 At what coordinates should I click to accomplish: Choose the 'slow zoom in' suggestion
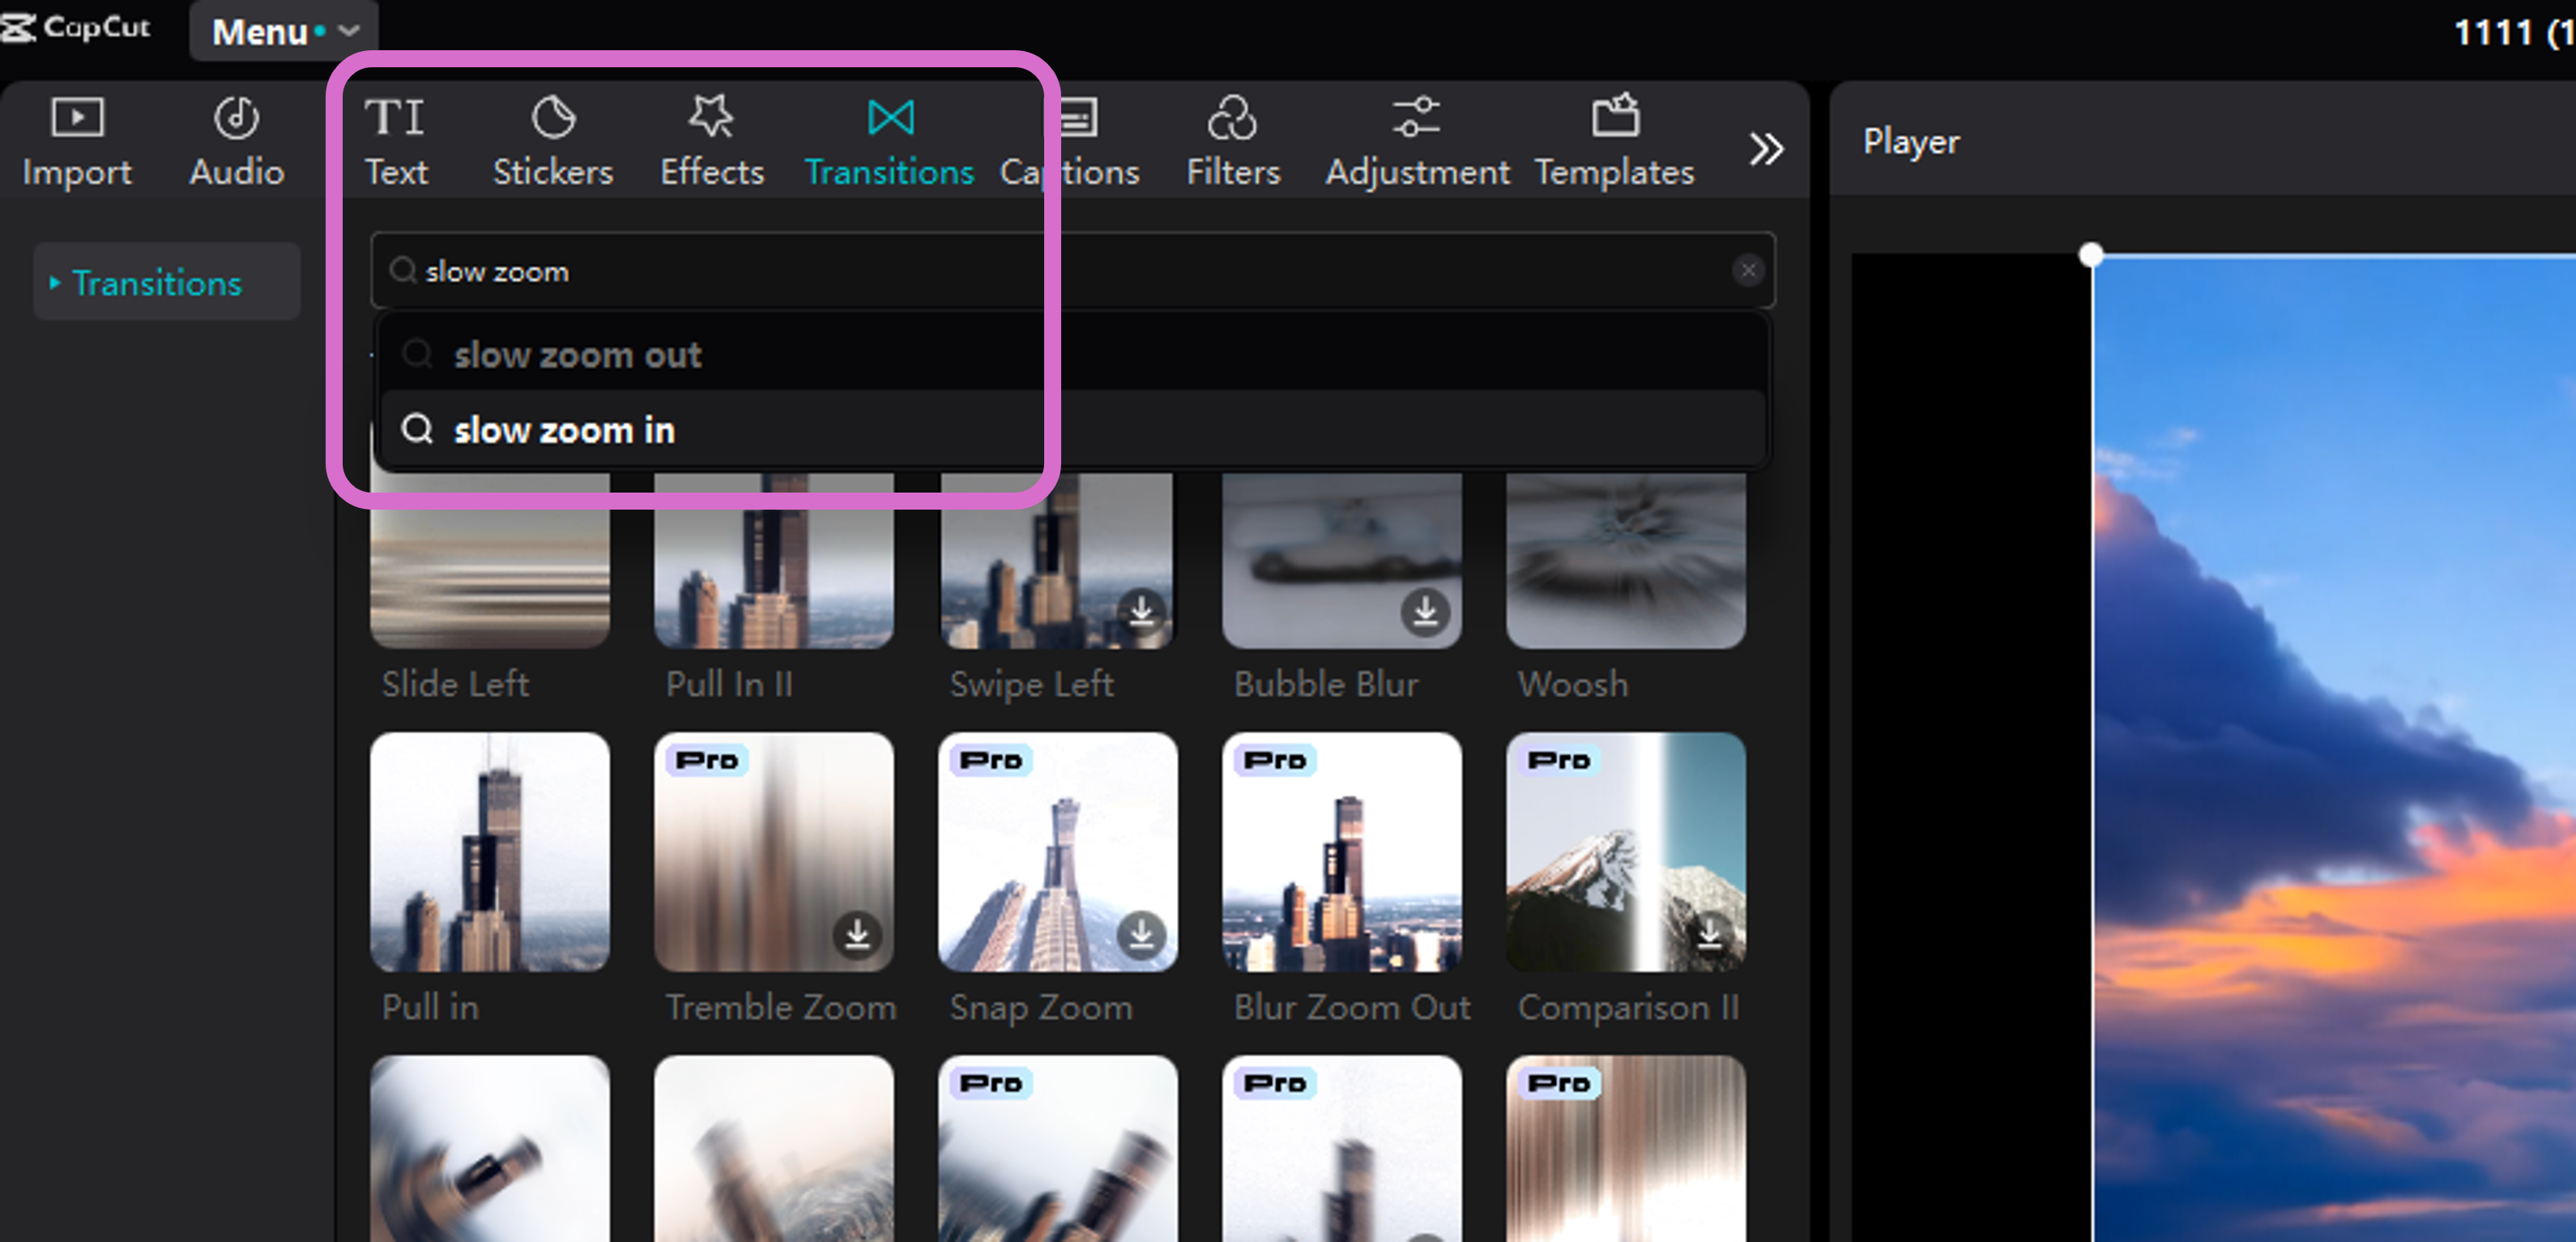click(564, 430)
